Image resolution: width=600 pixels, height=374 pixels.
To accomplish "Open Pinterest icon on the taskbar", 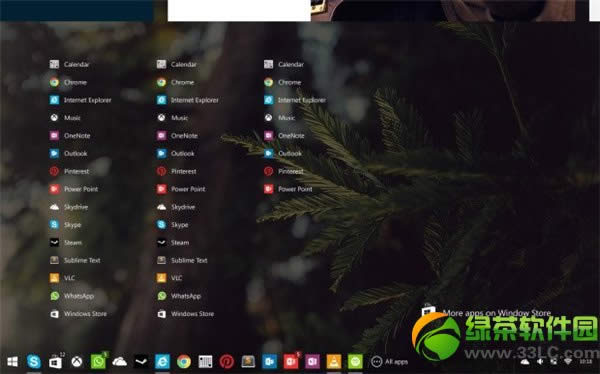I will coord(227,361).
